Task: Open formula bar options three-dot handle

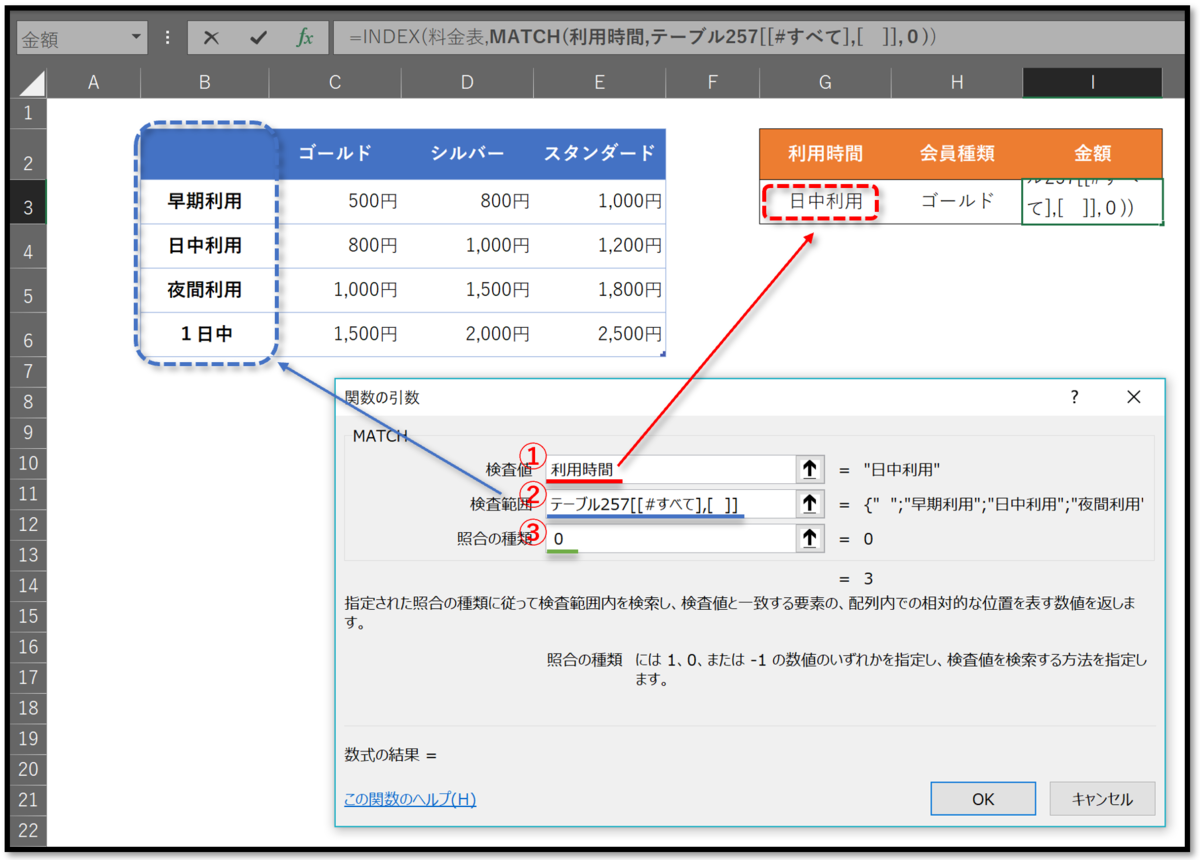Action: click(167, 38)
